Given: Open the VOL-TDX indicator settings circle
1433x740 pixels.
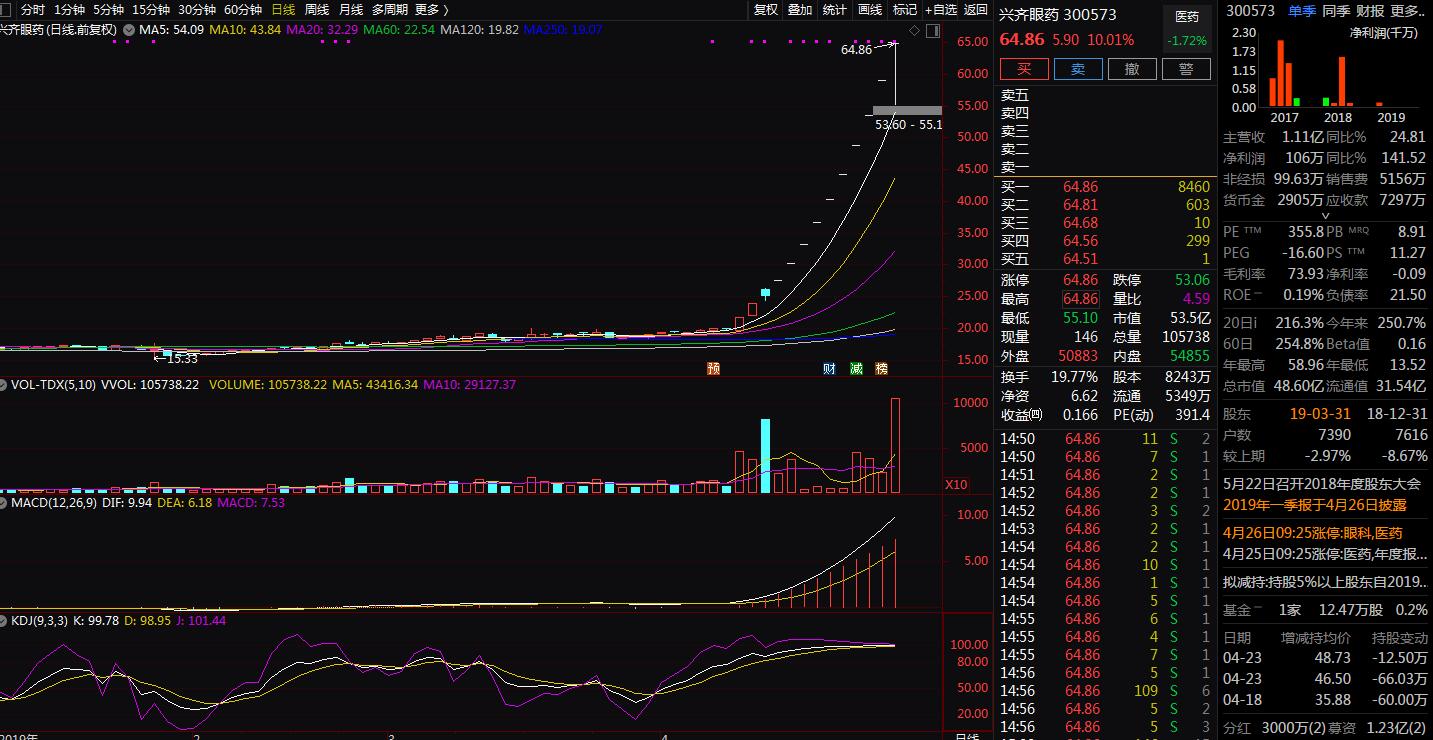Looking at the screenshot, I should tap(5, 384).
